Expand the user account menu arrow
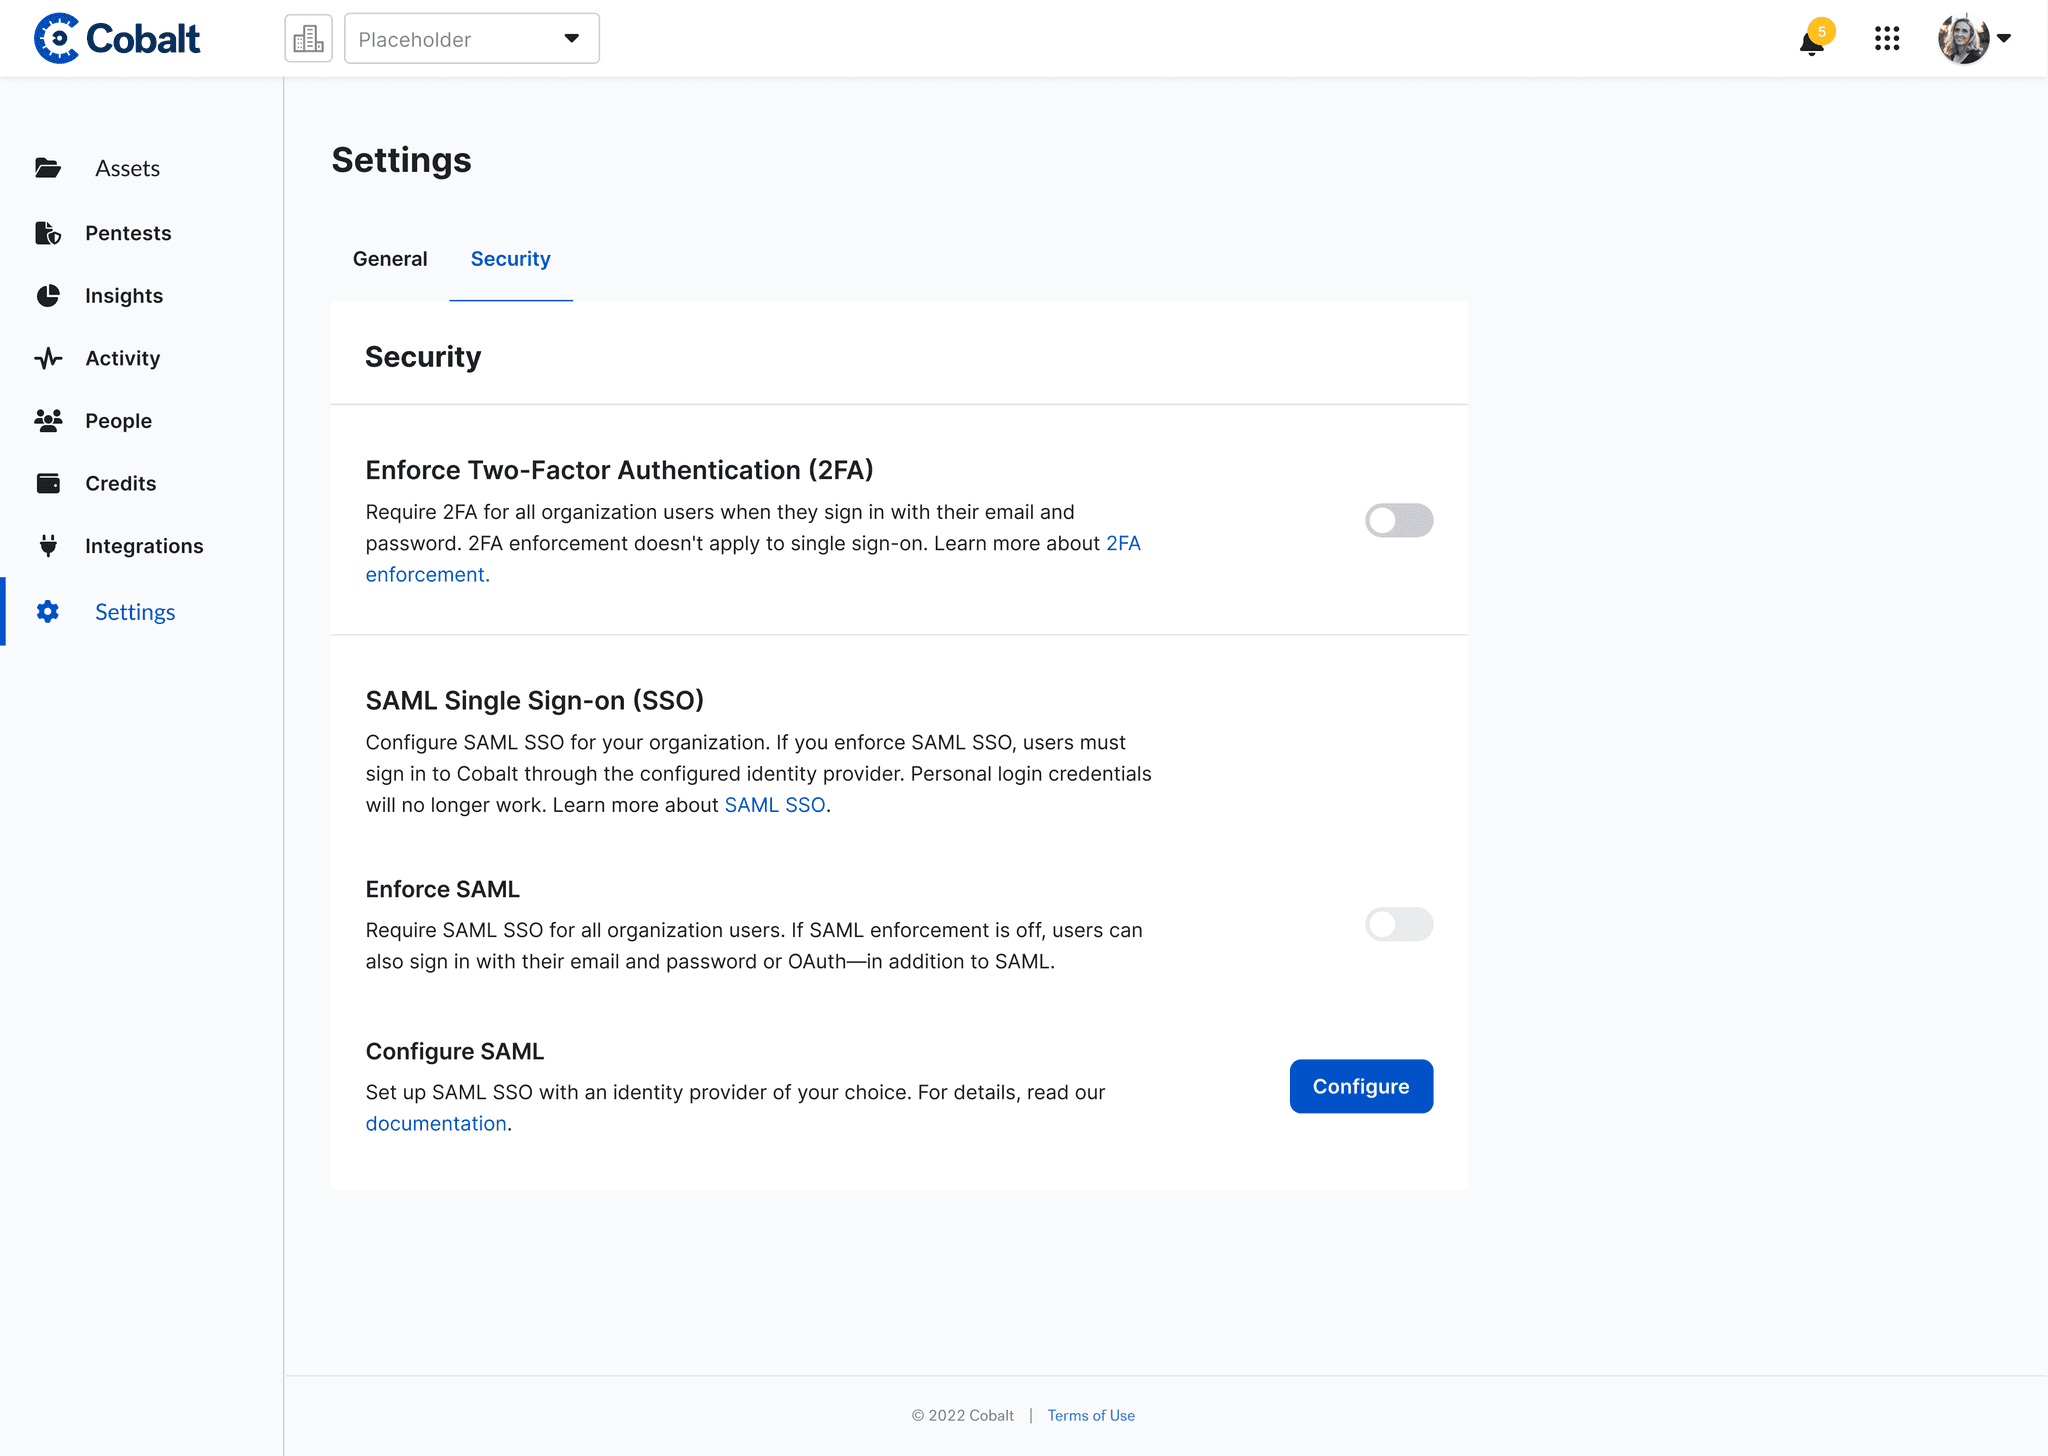Viewport: 2048px width, 1456px height. (x=2003, y=39)
